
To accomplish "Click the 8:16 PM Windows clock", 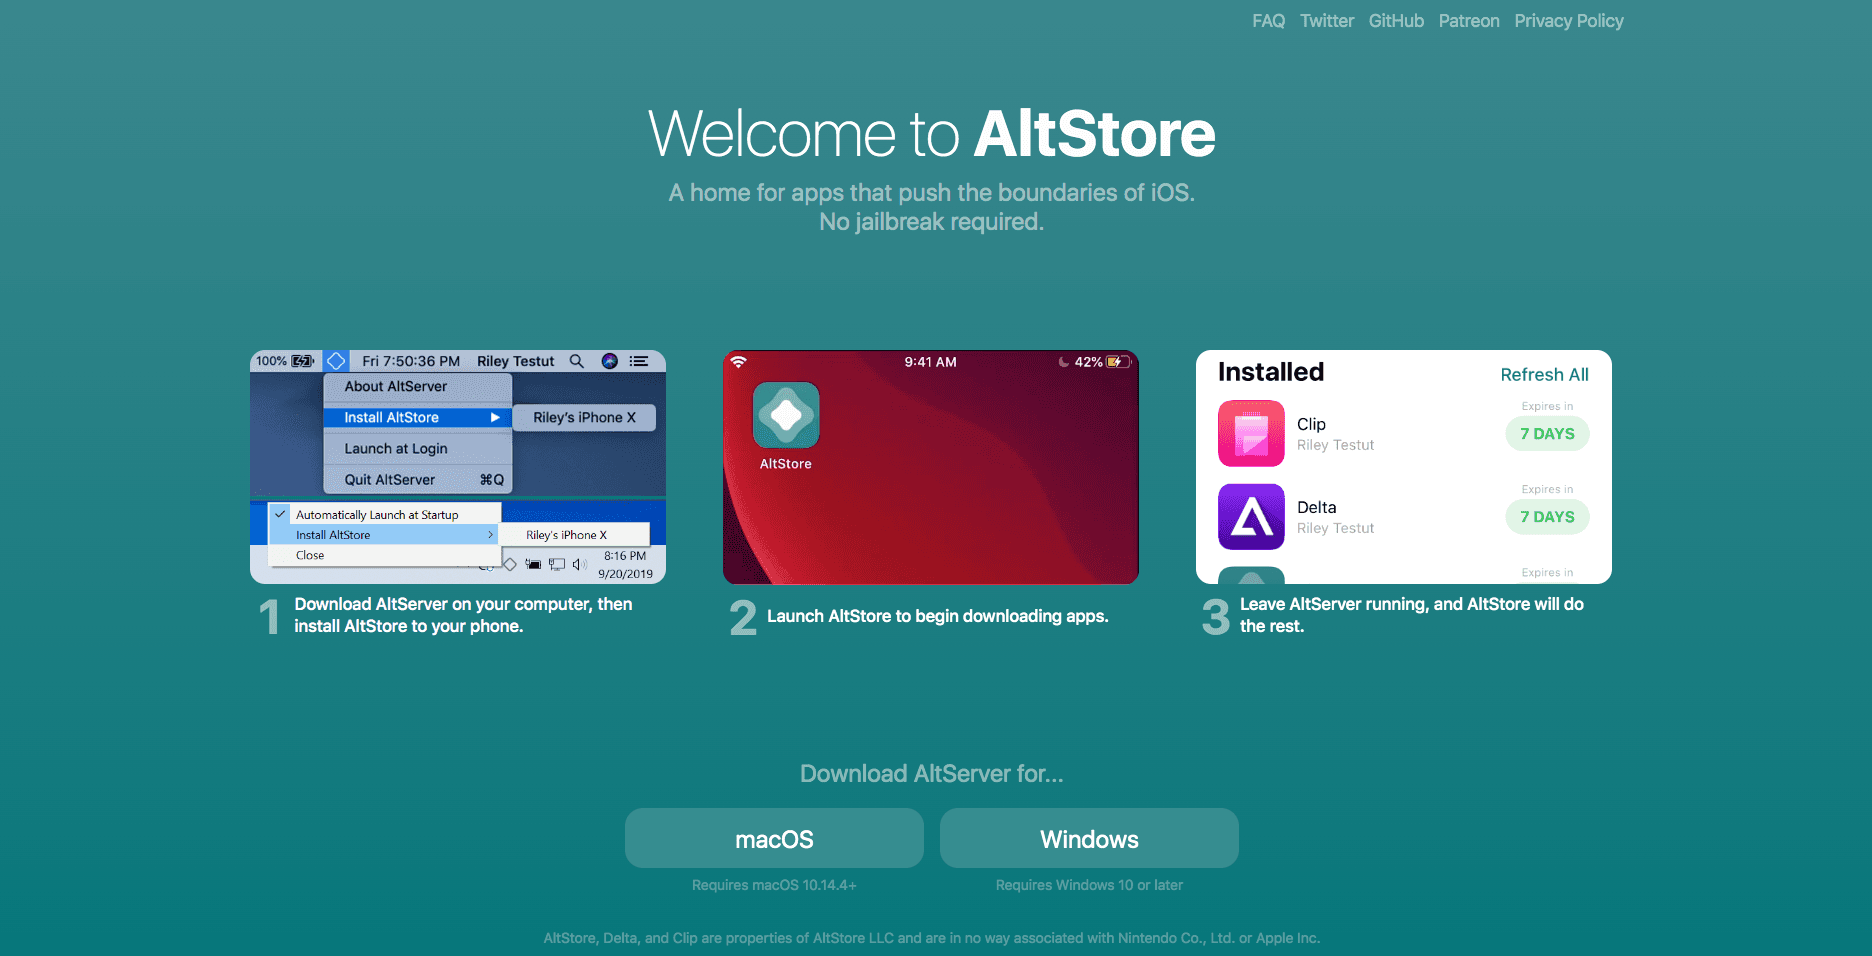I will 625,556.
